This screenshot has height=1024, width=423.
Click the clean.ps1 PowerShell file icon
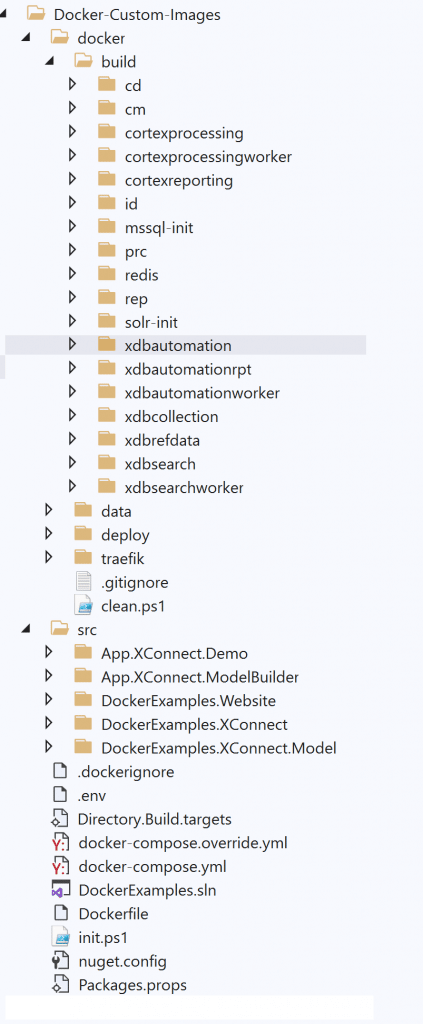(x=84, y=606)
